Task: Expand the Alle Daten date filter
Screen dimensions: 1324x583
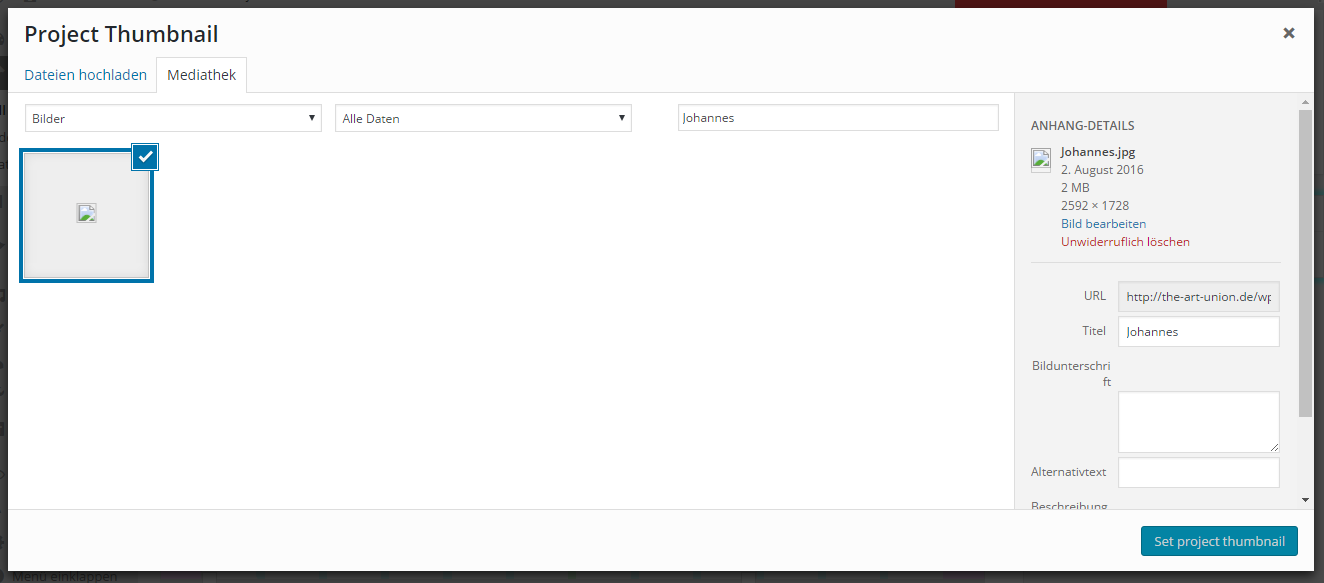Action: (483, 118)
